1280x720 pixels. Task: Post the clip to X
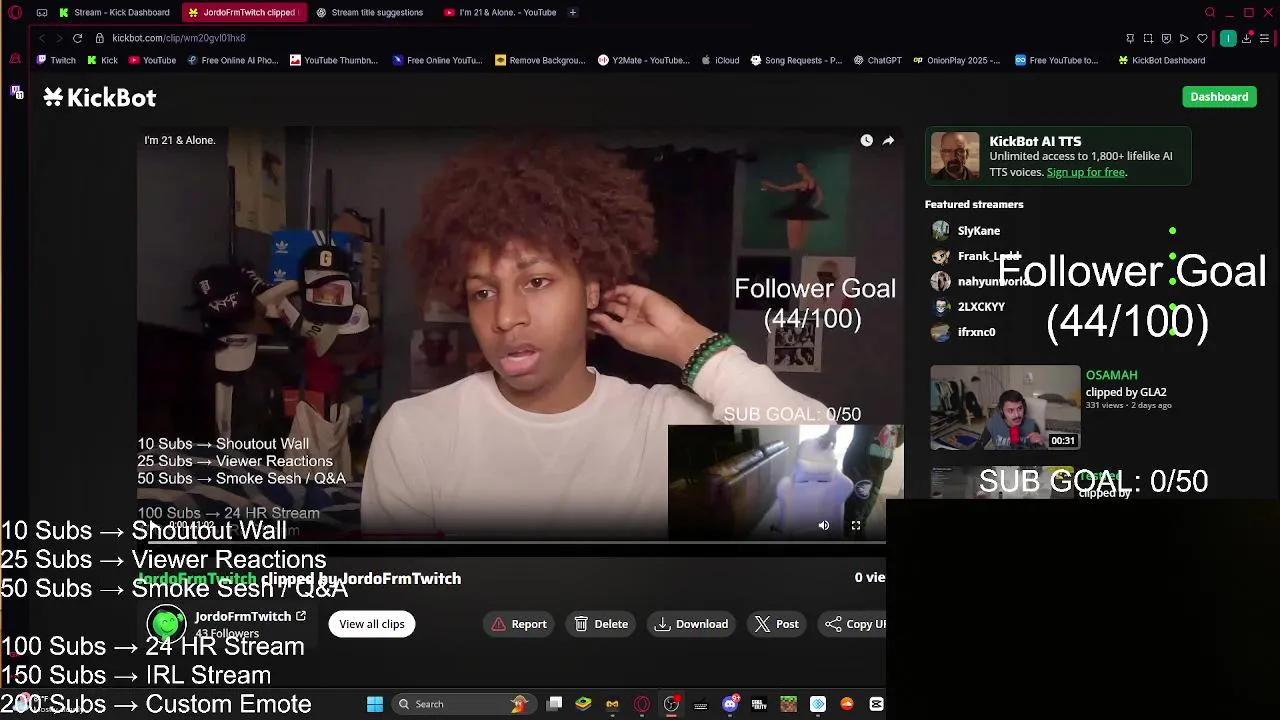(777, 624)
